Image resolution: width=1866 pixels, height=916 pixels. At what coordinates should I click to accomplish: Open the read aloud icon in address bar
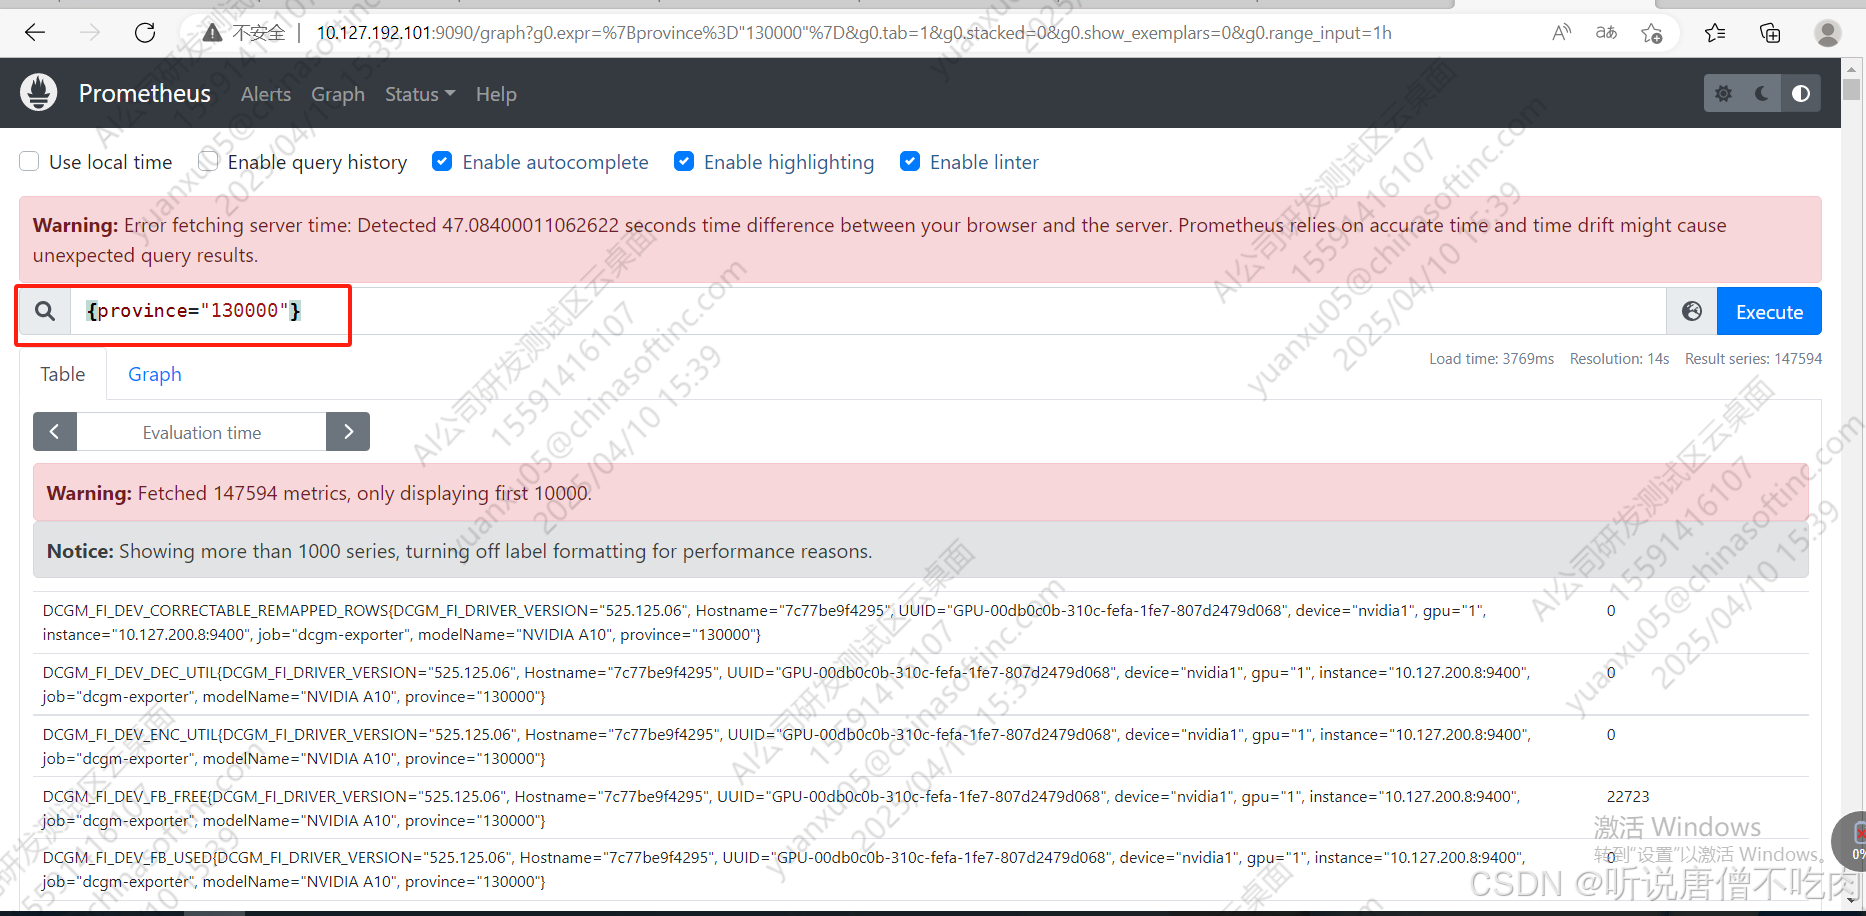[1561, 33]
